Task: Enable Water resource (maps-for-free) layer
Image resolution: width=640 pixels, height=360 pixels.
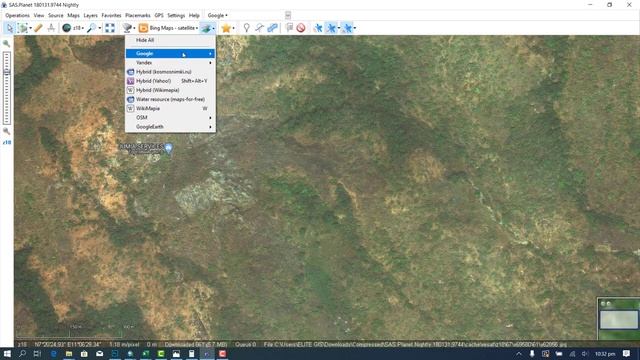Action: [170, 99]
